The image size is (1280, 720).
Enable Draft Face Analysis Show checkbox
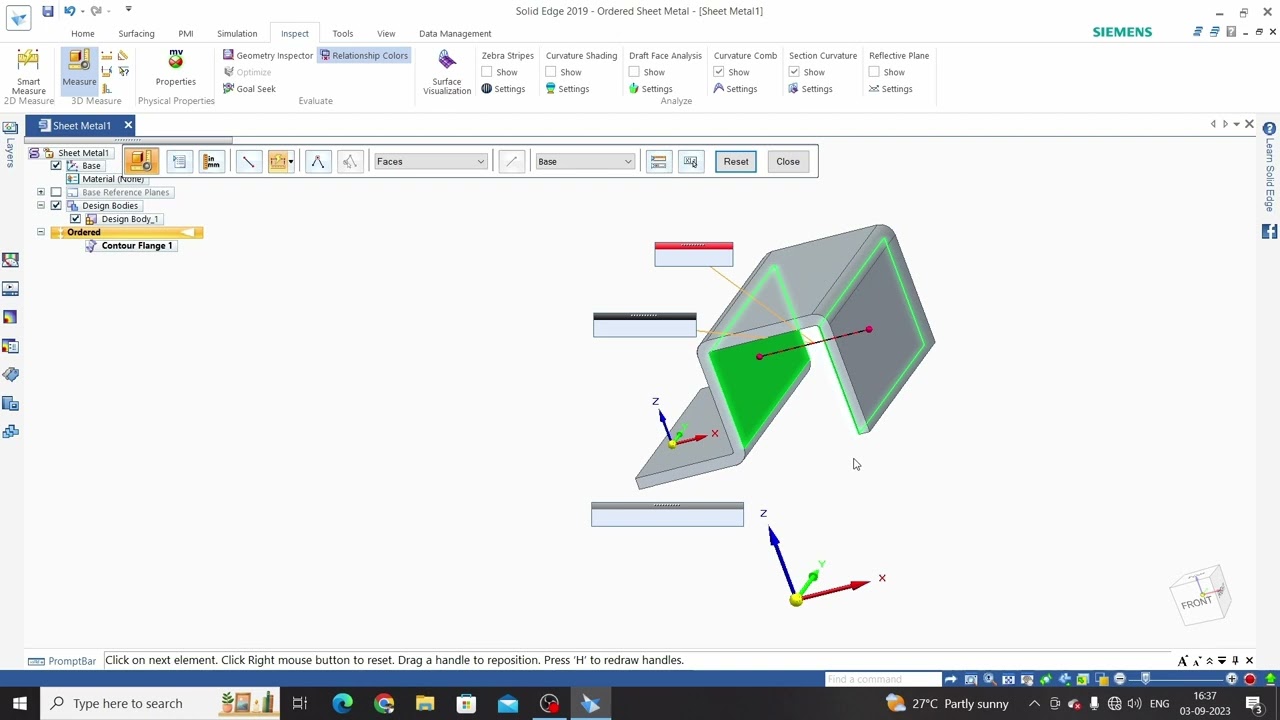pos(634,72)
